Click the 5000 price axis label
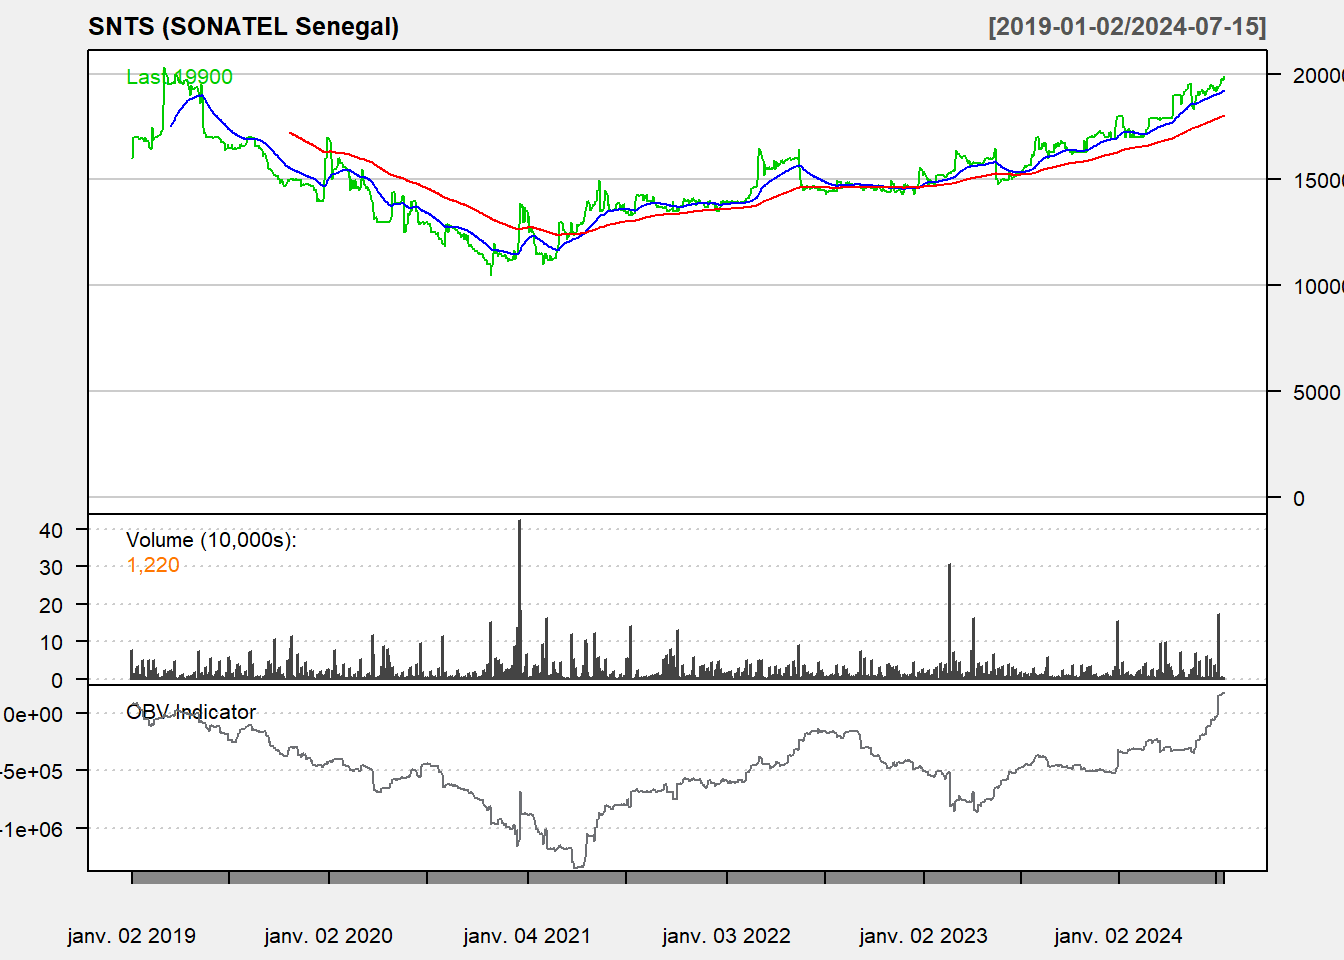 [1316, 393]
